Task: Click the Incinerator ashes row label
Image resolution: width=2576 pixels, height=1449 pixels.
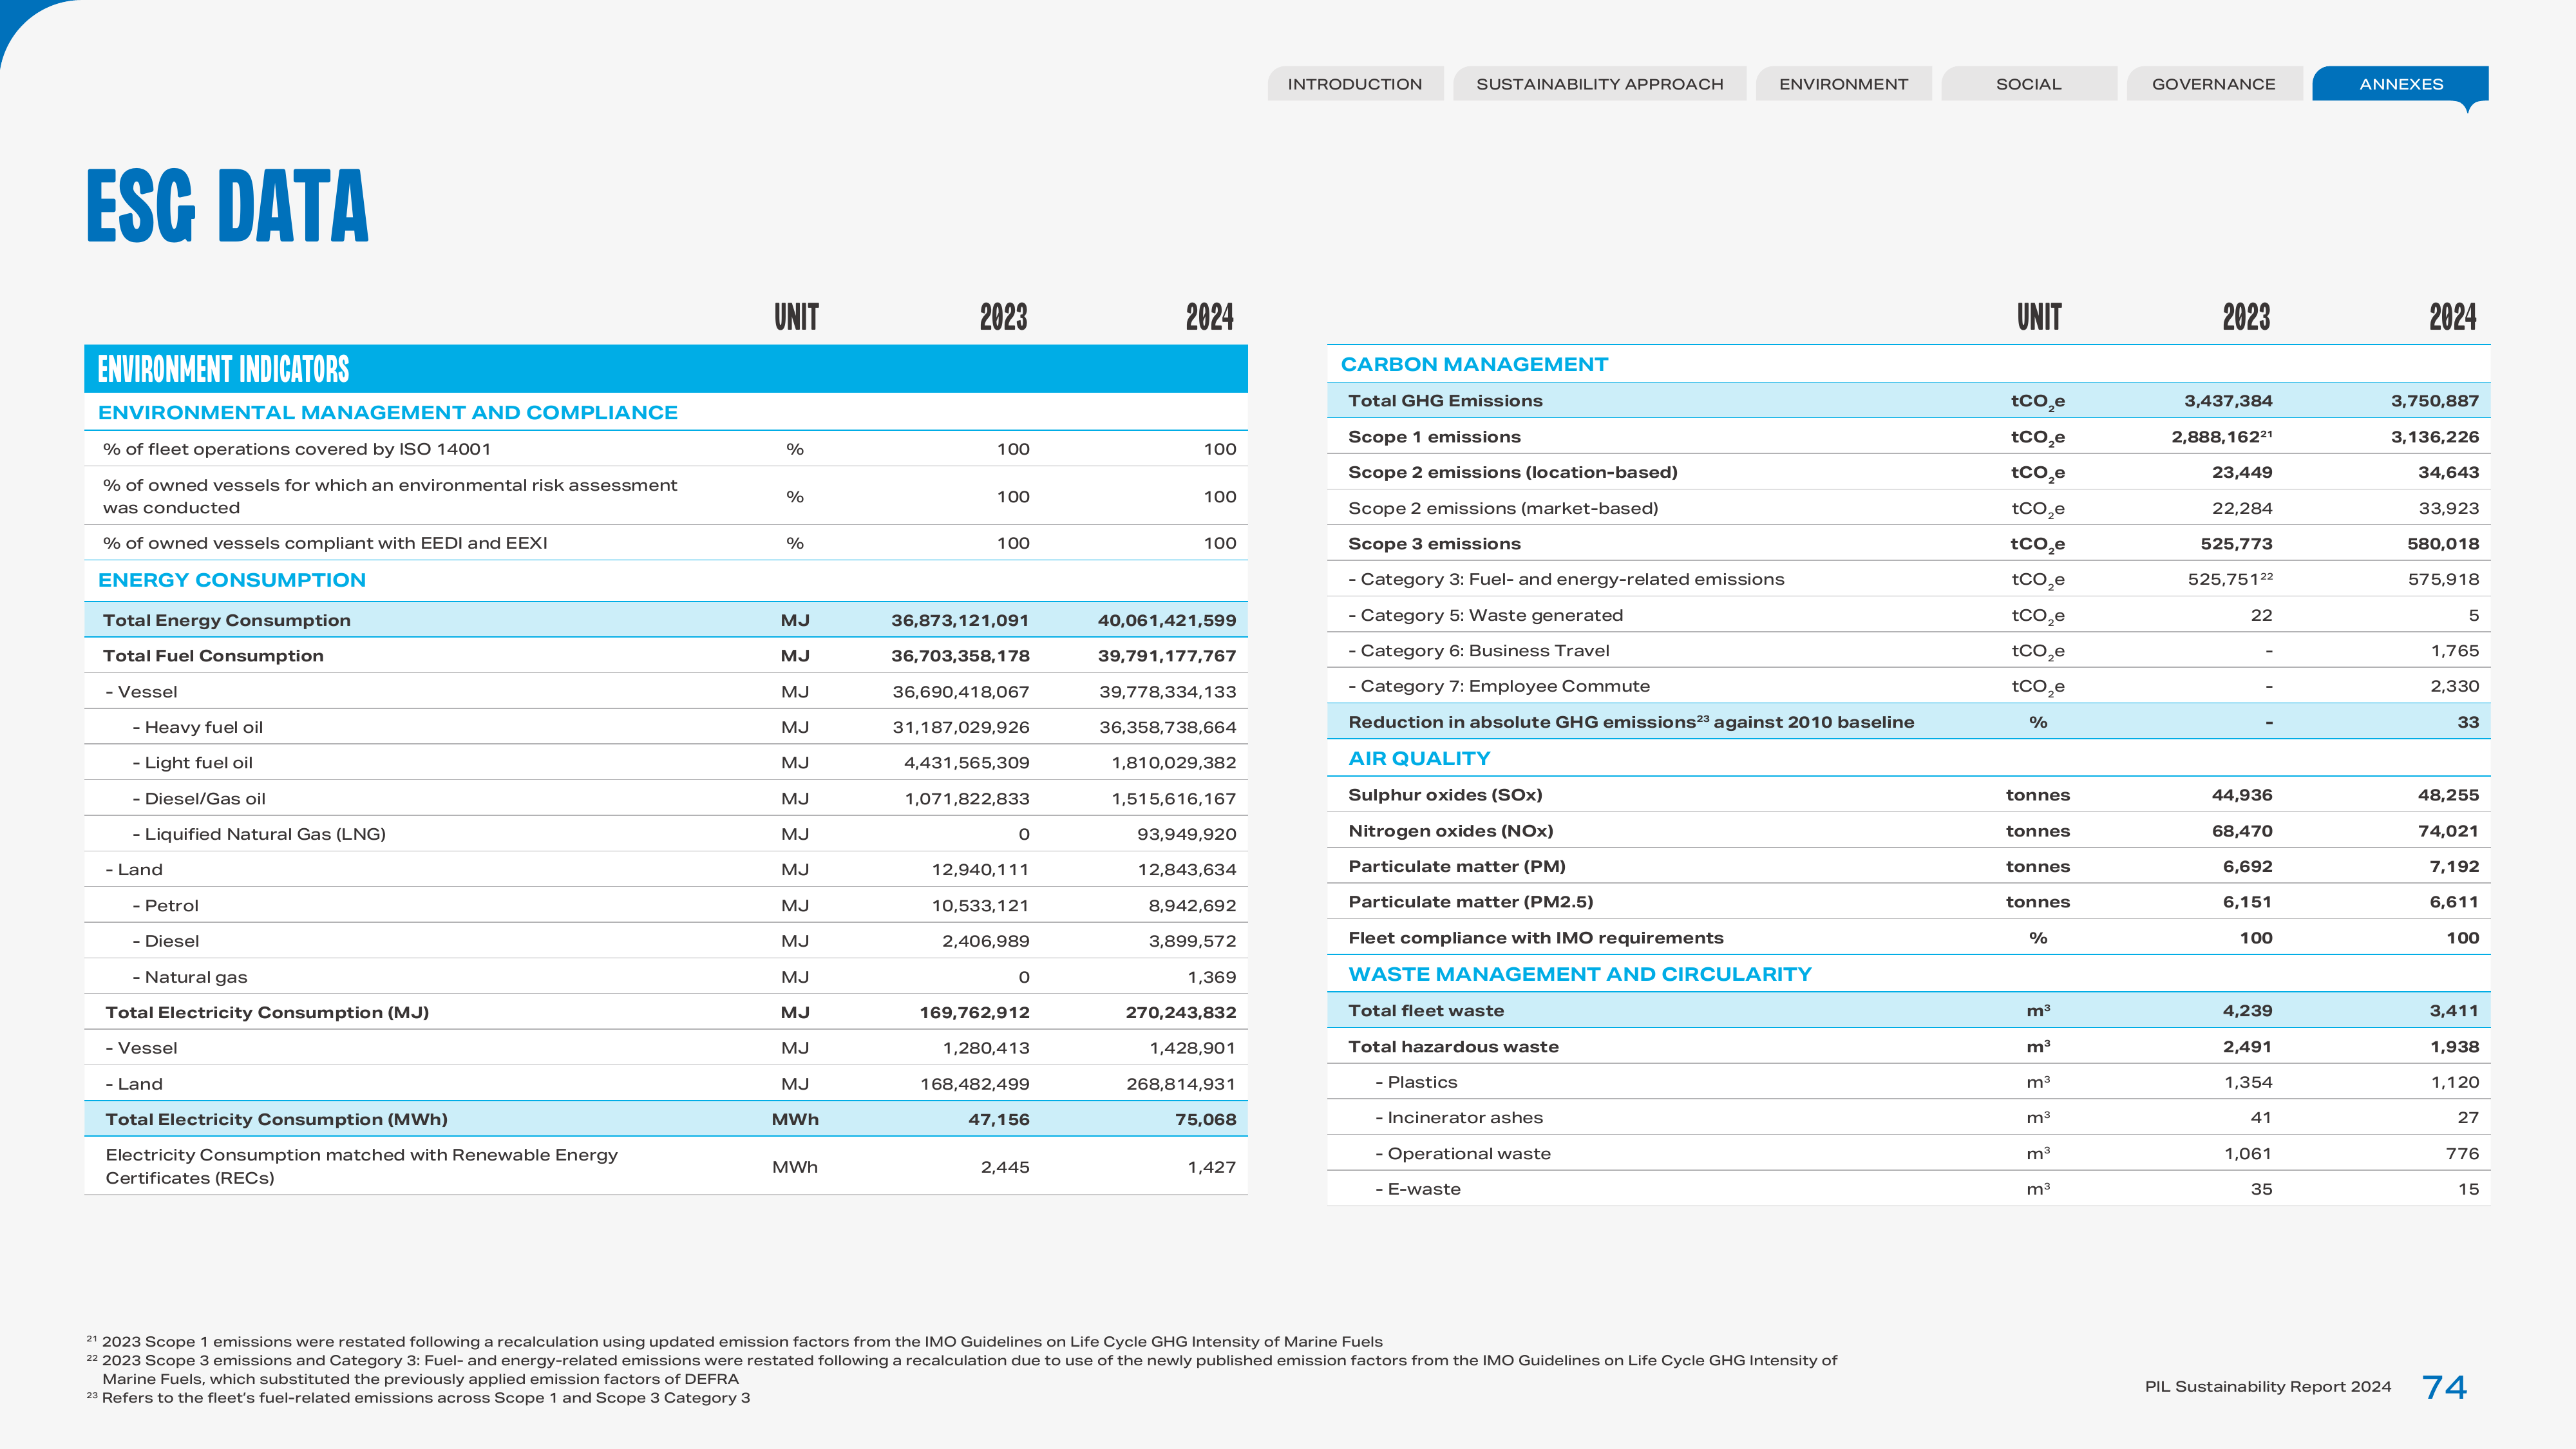Action: [x=1459, y=1118]
